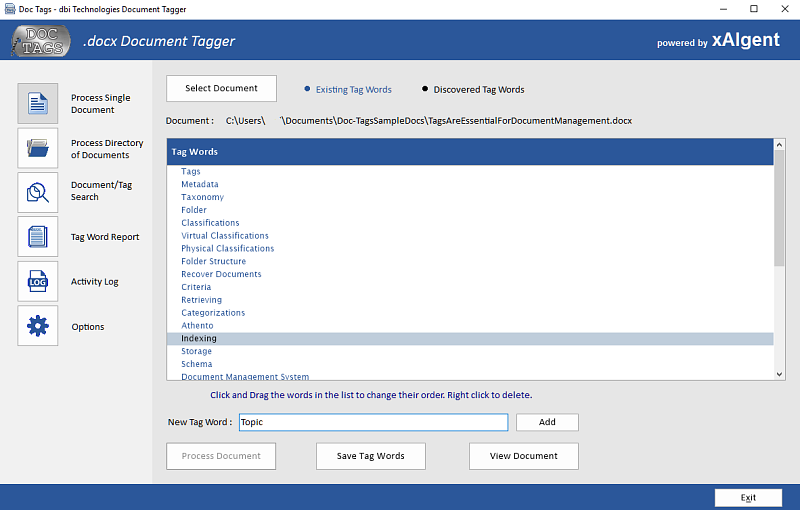This screenshot has width=800, height=510.
Task: Select the 'Athento' tag word
Action: coord(197,325)
